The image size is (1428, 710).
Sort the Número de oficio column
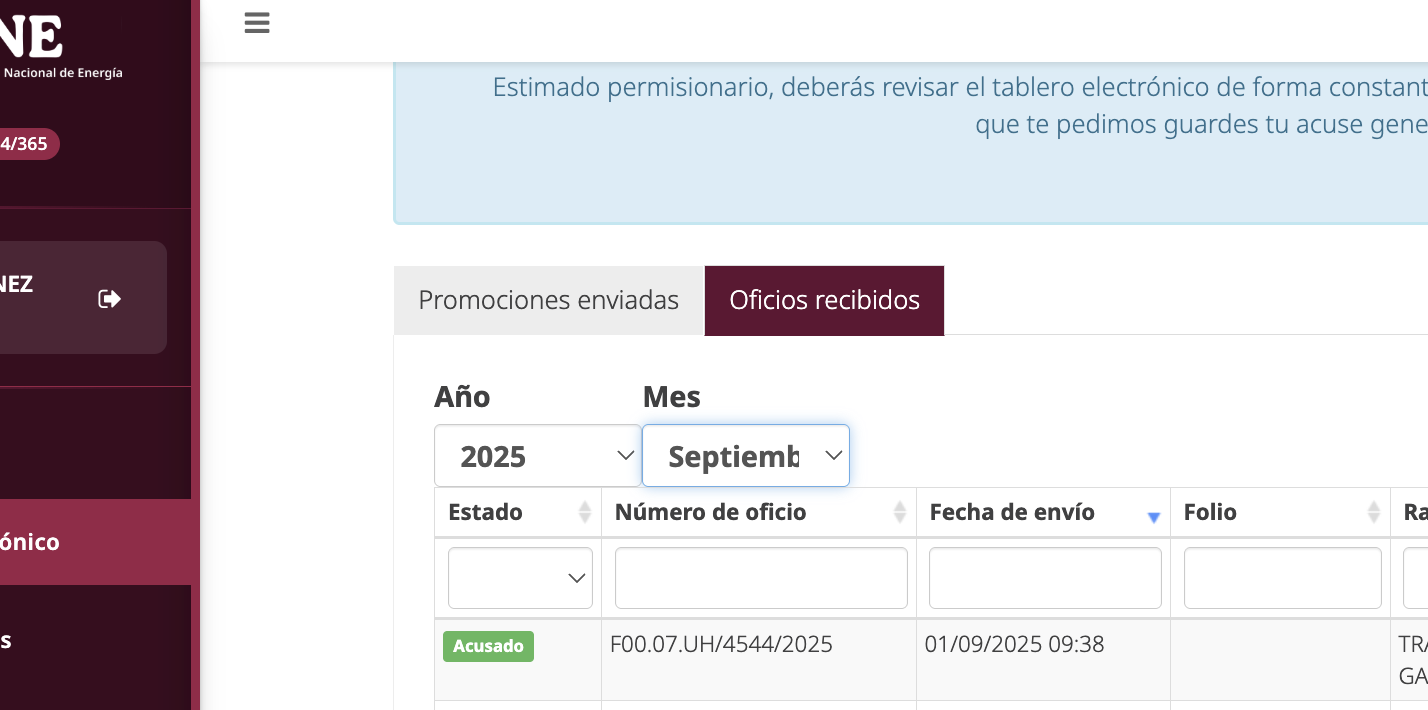[900, 512]
